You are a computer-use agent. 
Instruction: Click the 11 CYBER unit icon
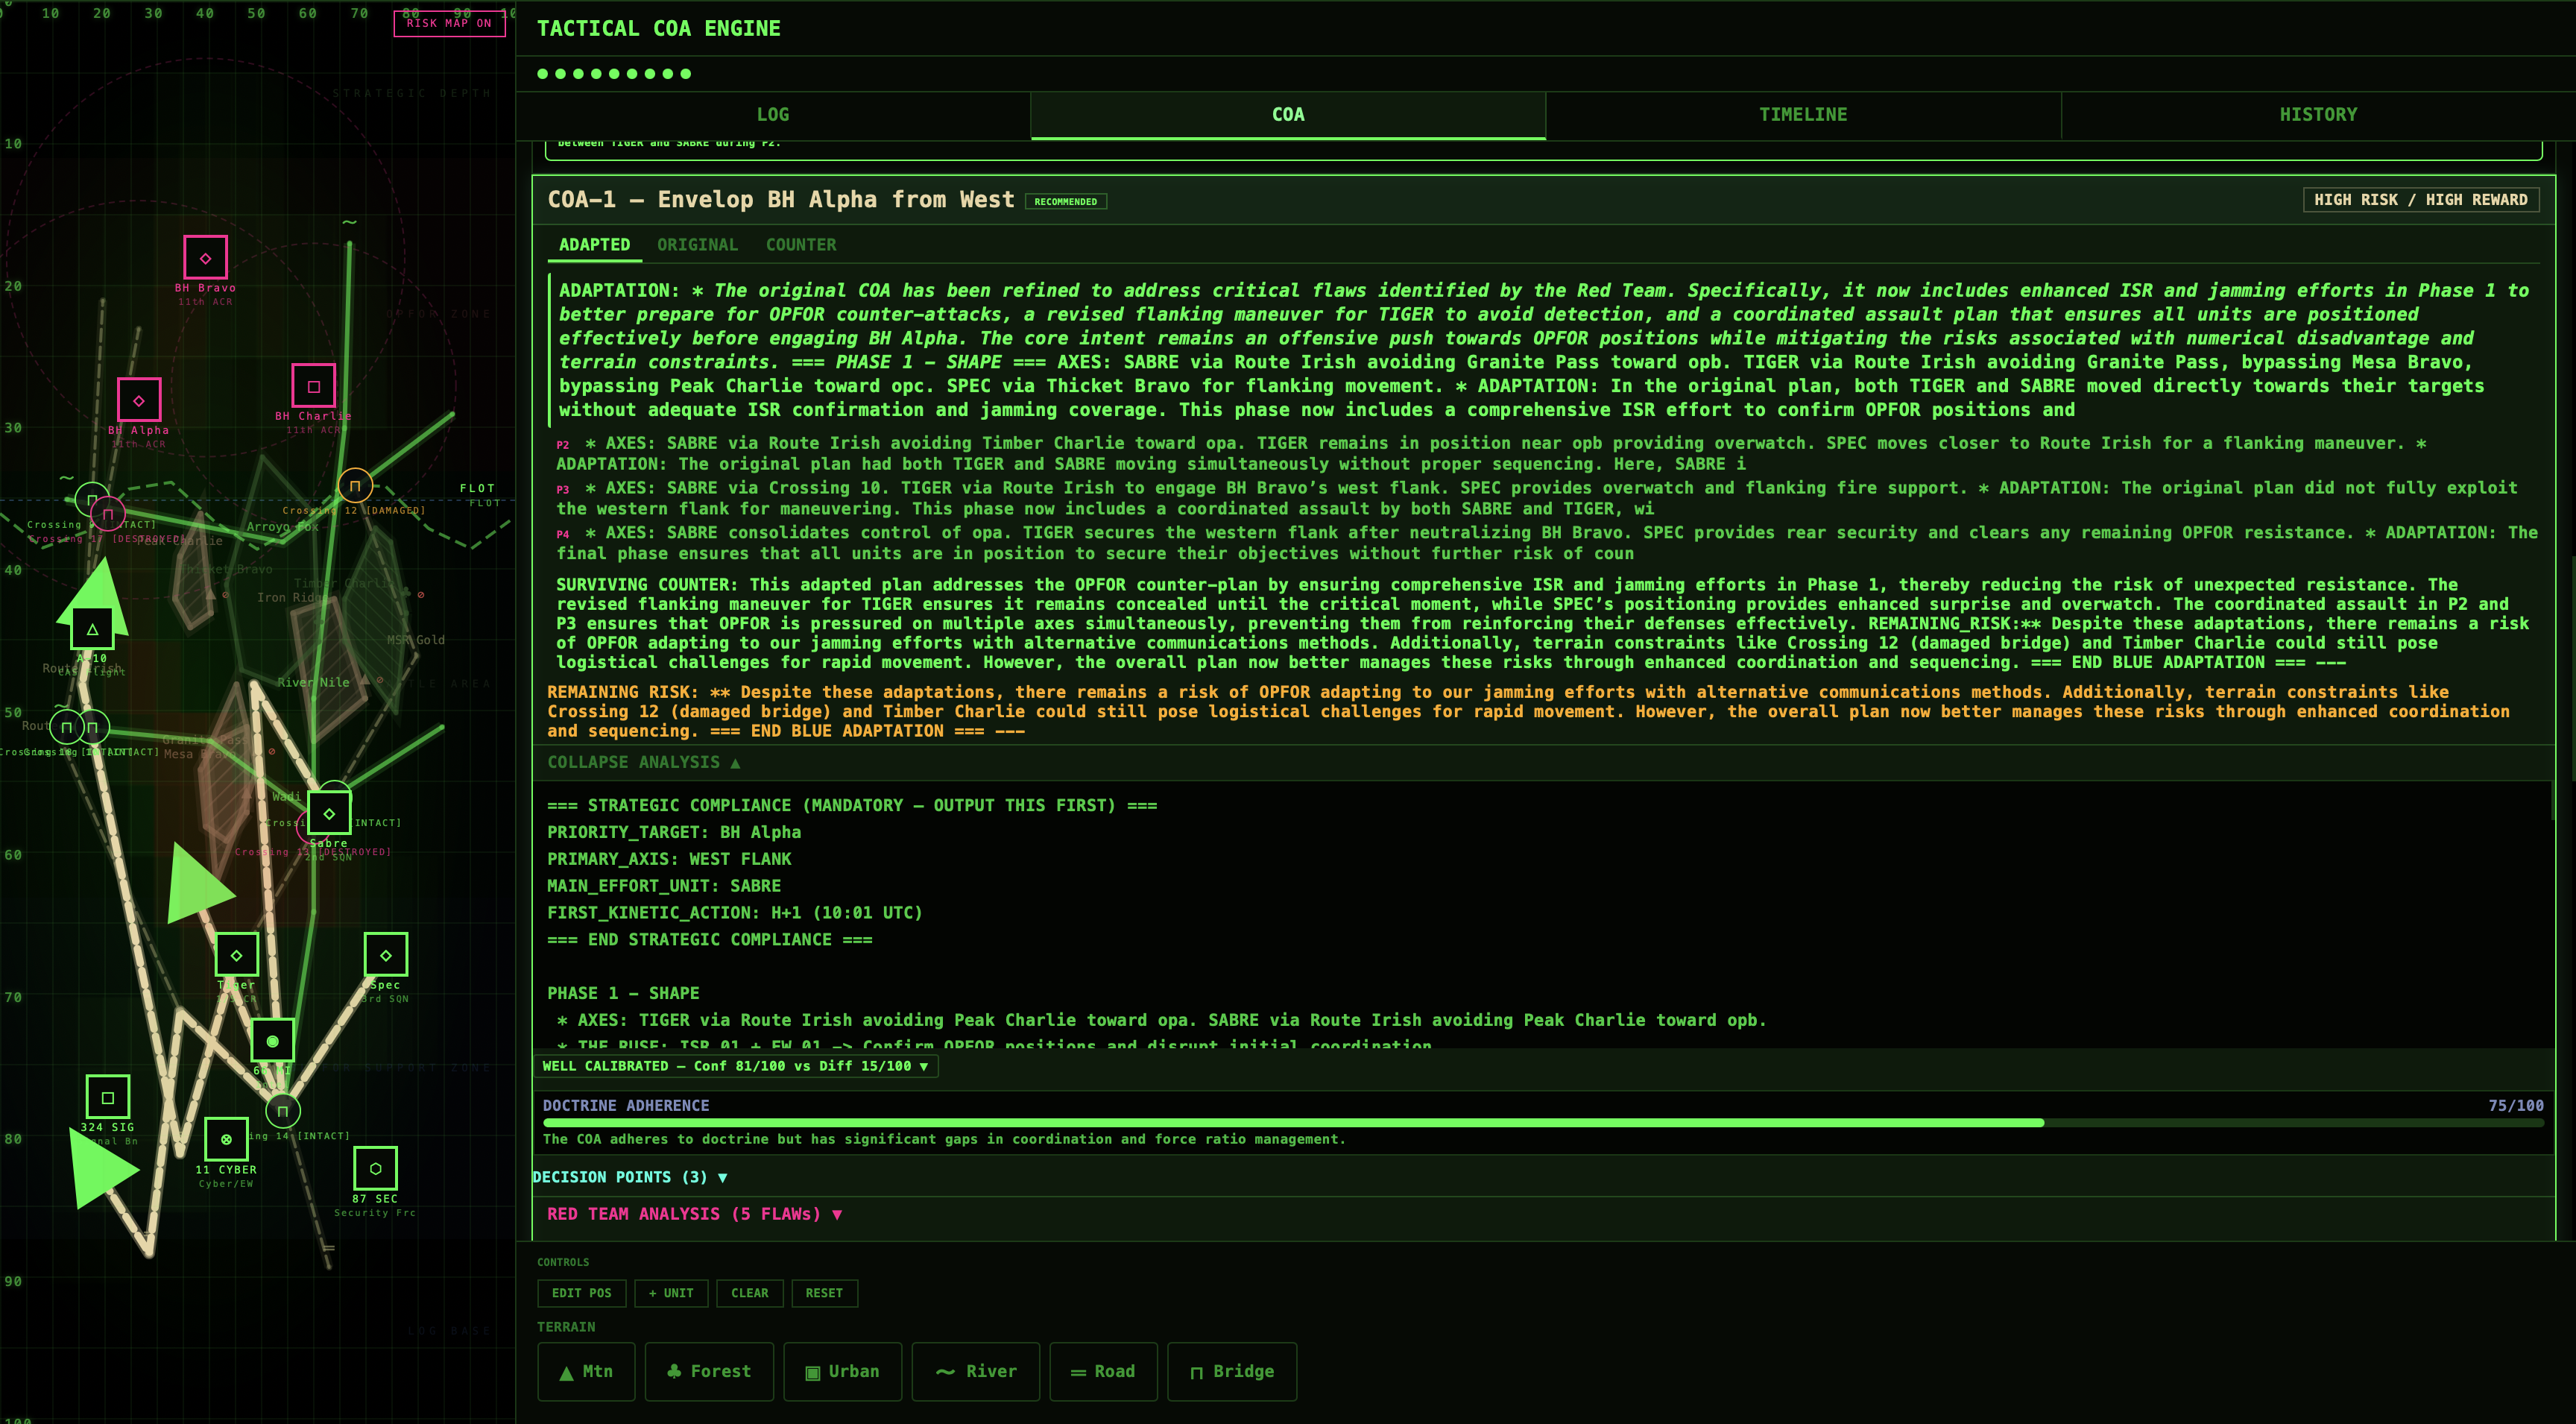pyautogui.click(x=226, y=1139)
